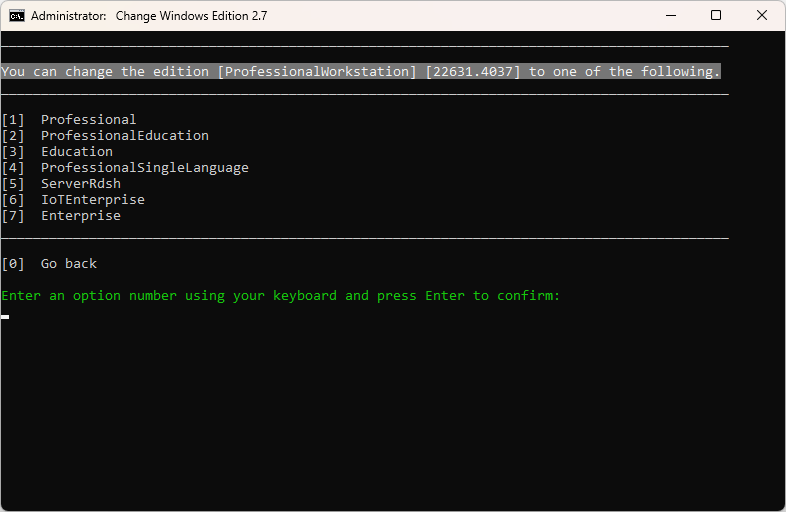Click the divider line below the highlighted header
This screenshot has height=512, width=786.
pyautogui.click(x=364, y=95)
